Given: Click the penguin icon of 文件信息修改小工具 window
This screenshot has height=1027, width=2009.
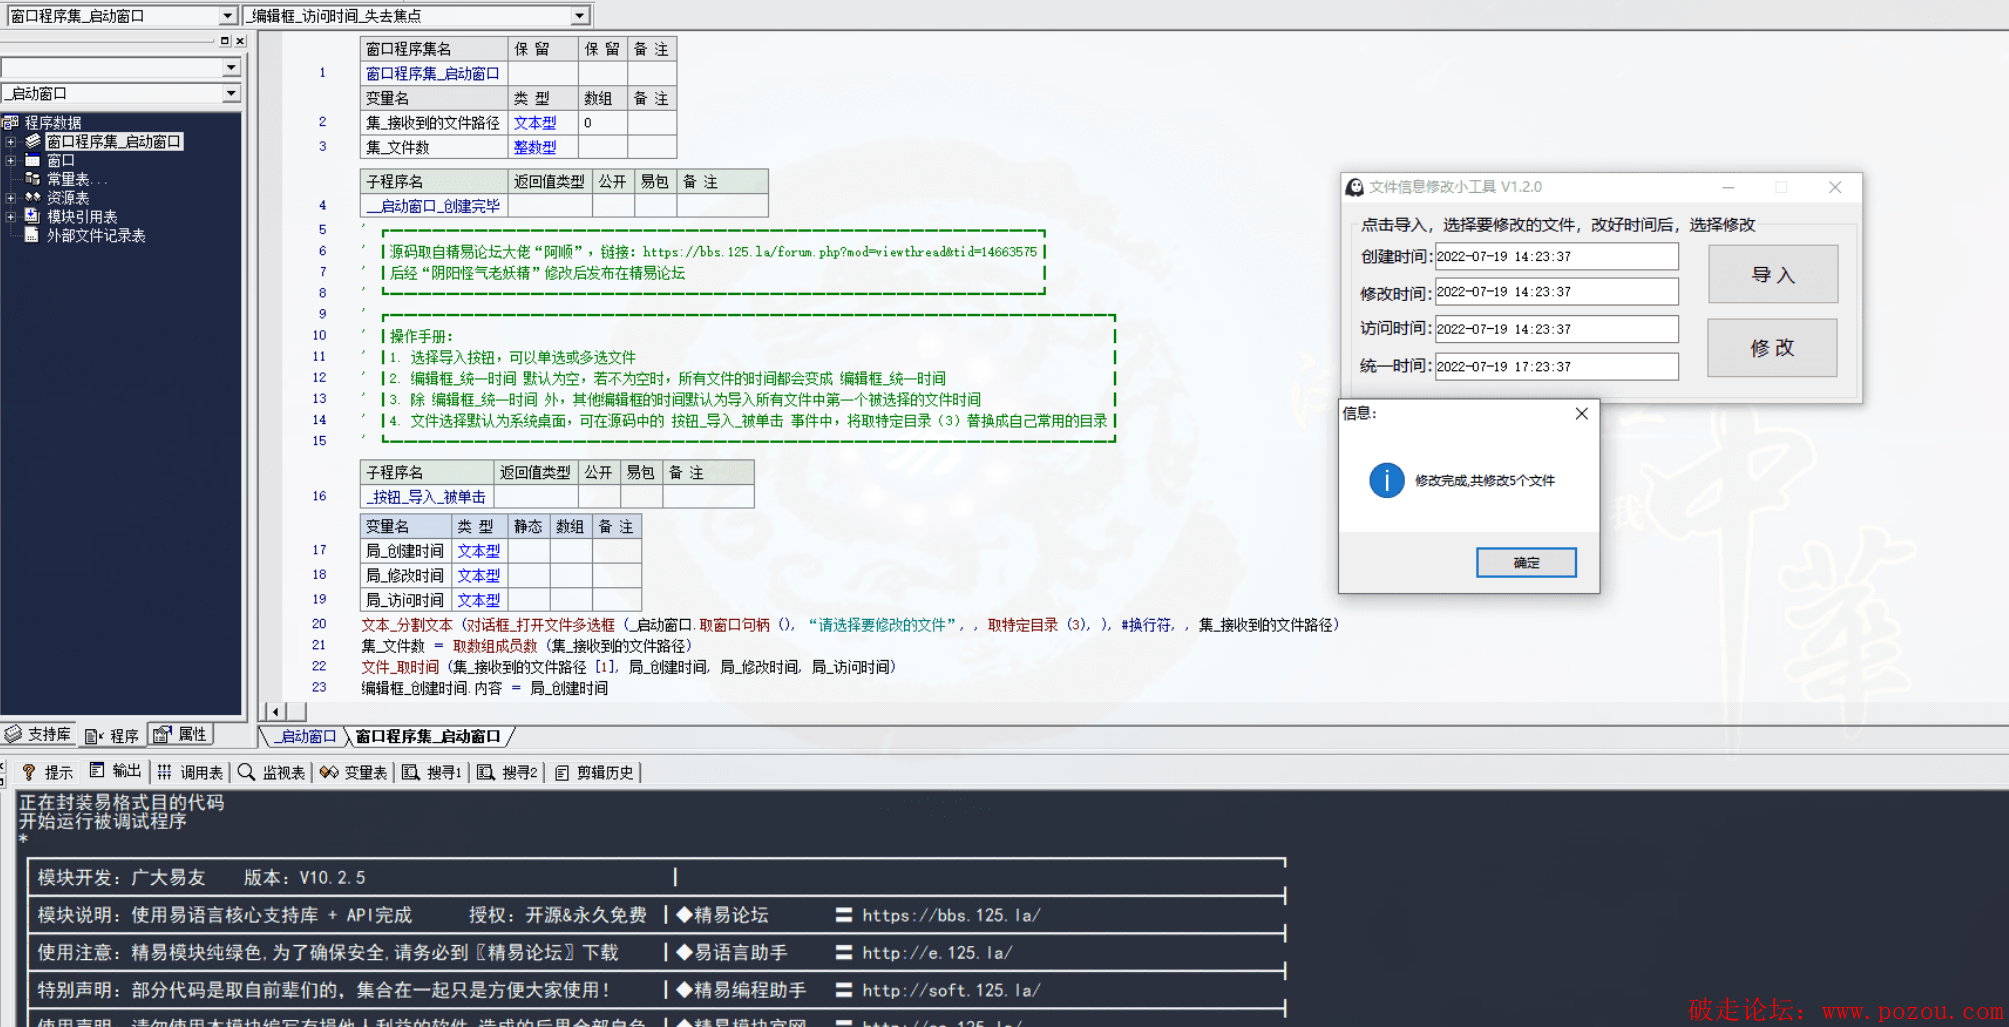Looking at the screenshot, I should tap(1354, 187).
